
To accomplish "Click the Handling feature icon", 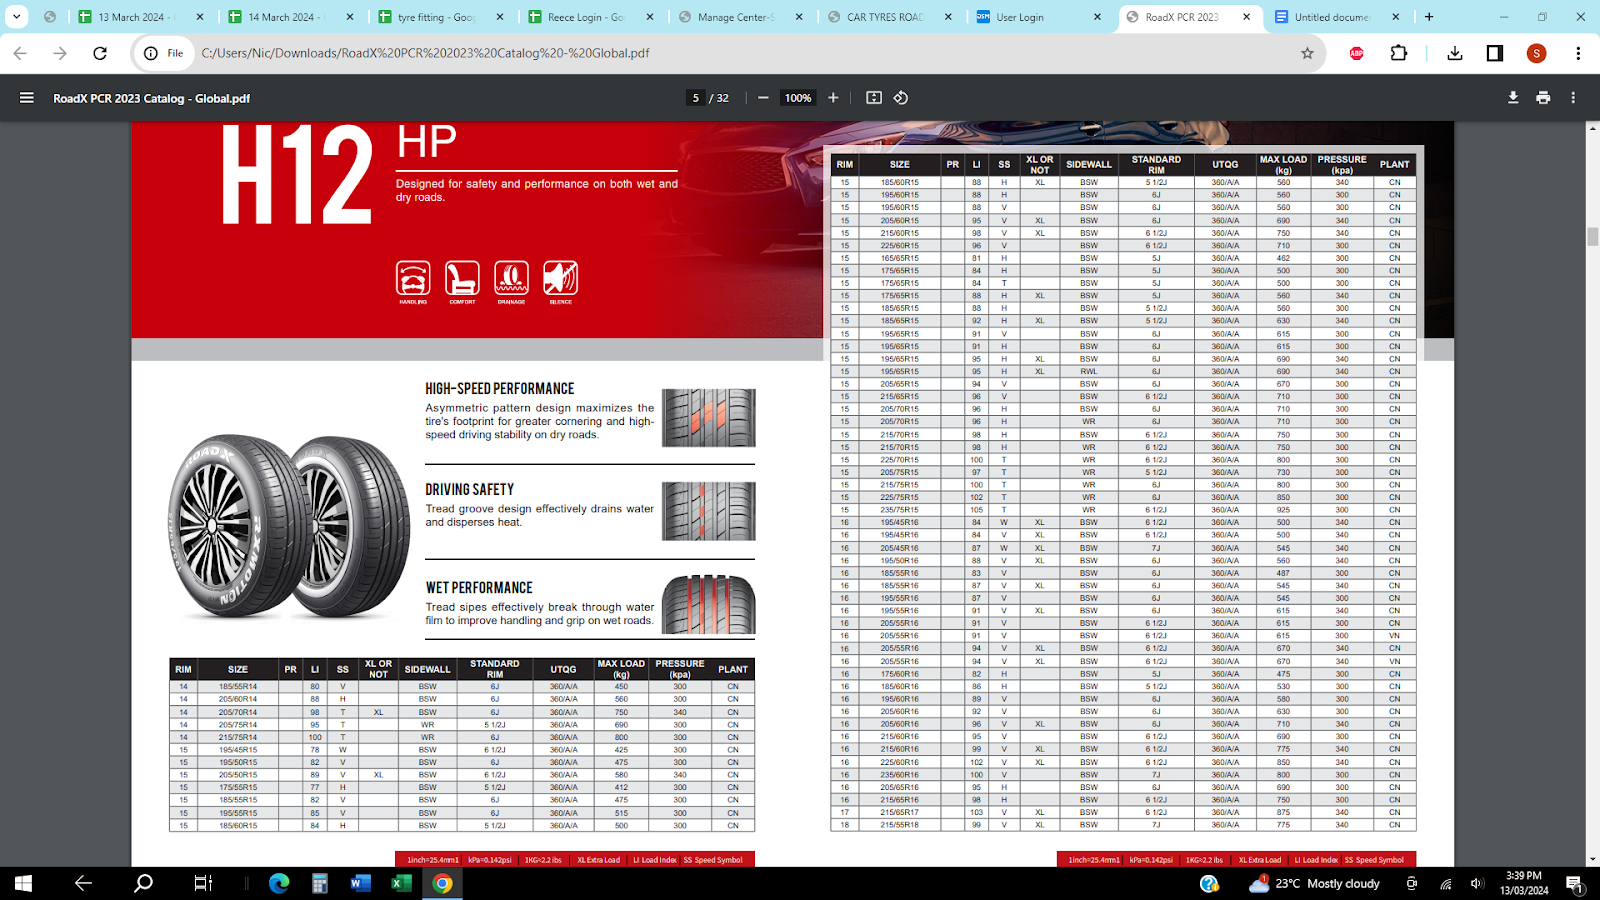I will 413,278.
